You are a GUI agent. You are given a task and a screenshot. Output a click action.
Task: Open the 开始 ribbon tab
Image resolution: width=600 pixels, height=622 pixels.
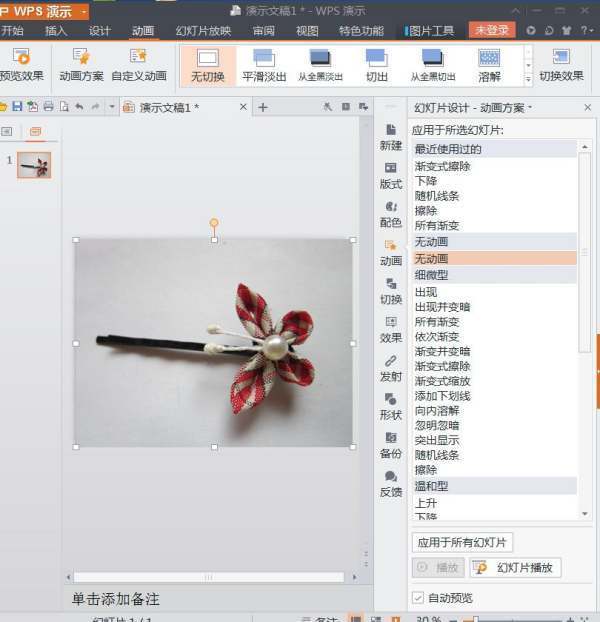(x=12, y=31)
